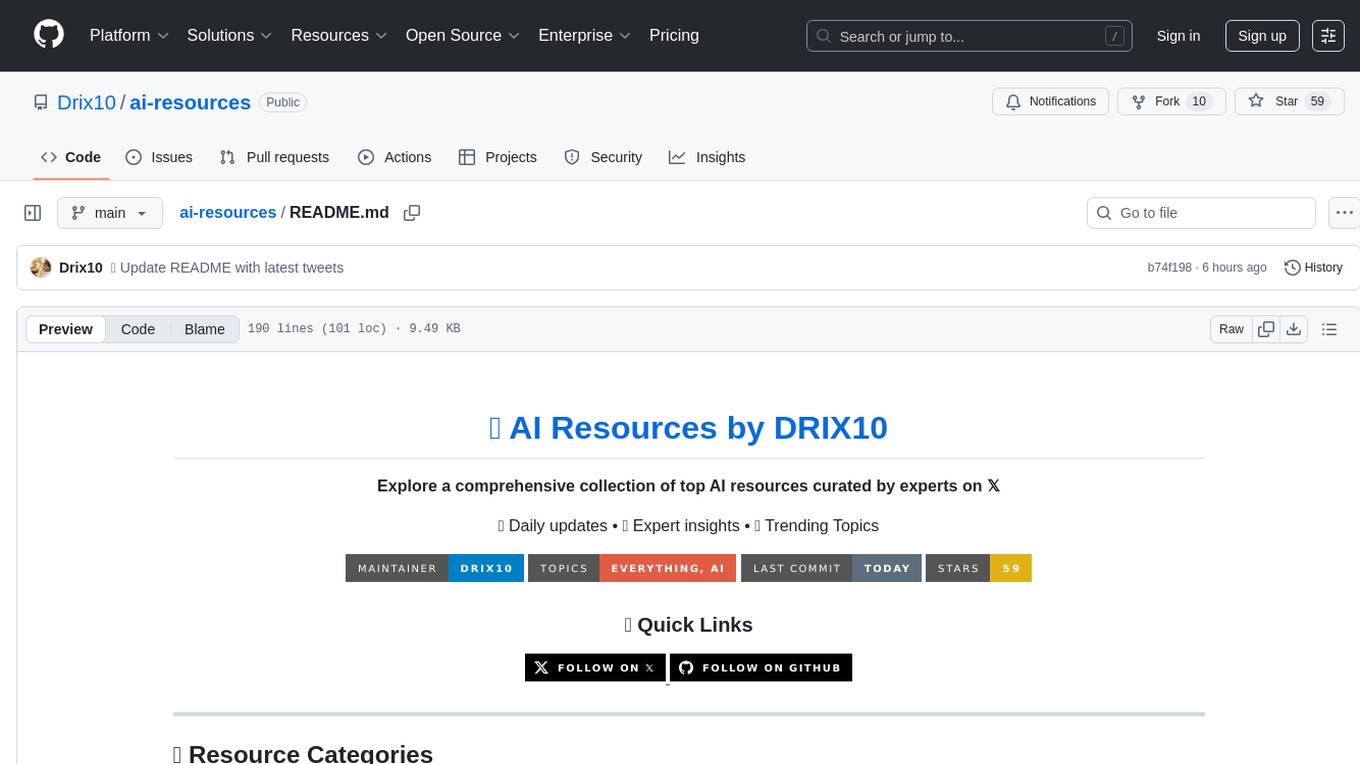Focus the Search or jump to field

[969, 36]
